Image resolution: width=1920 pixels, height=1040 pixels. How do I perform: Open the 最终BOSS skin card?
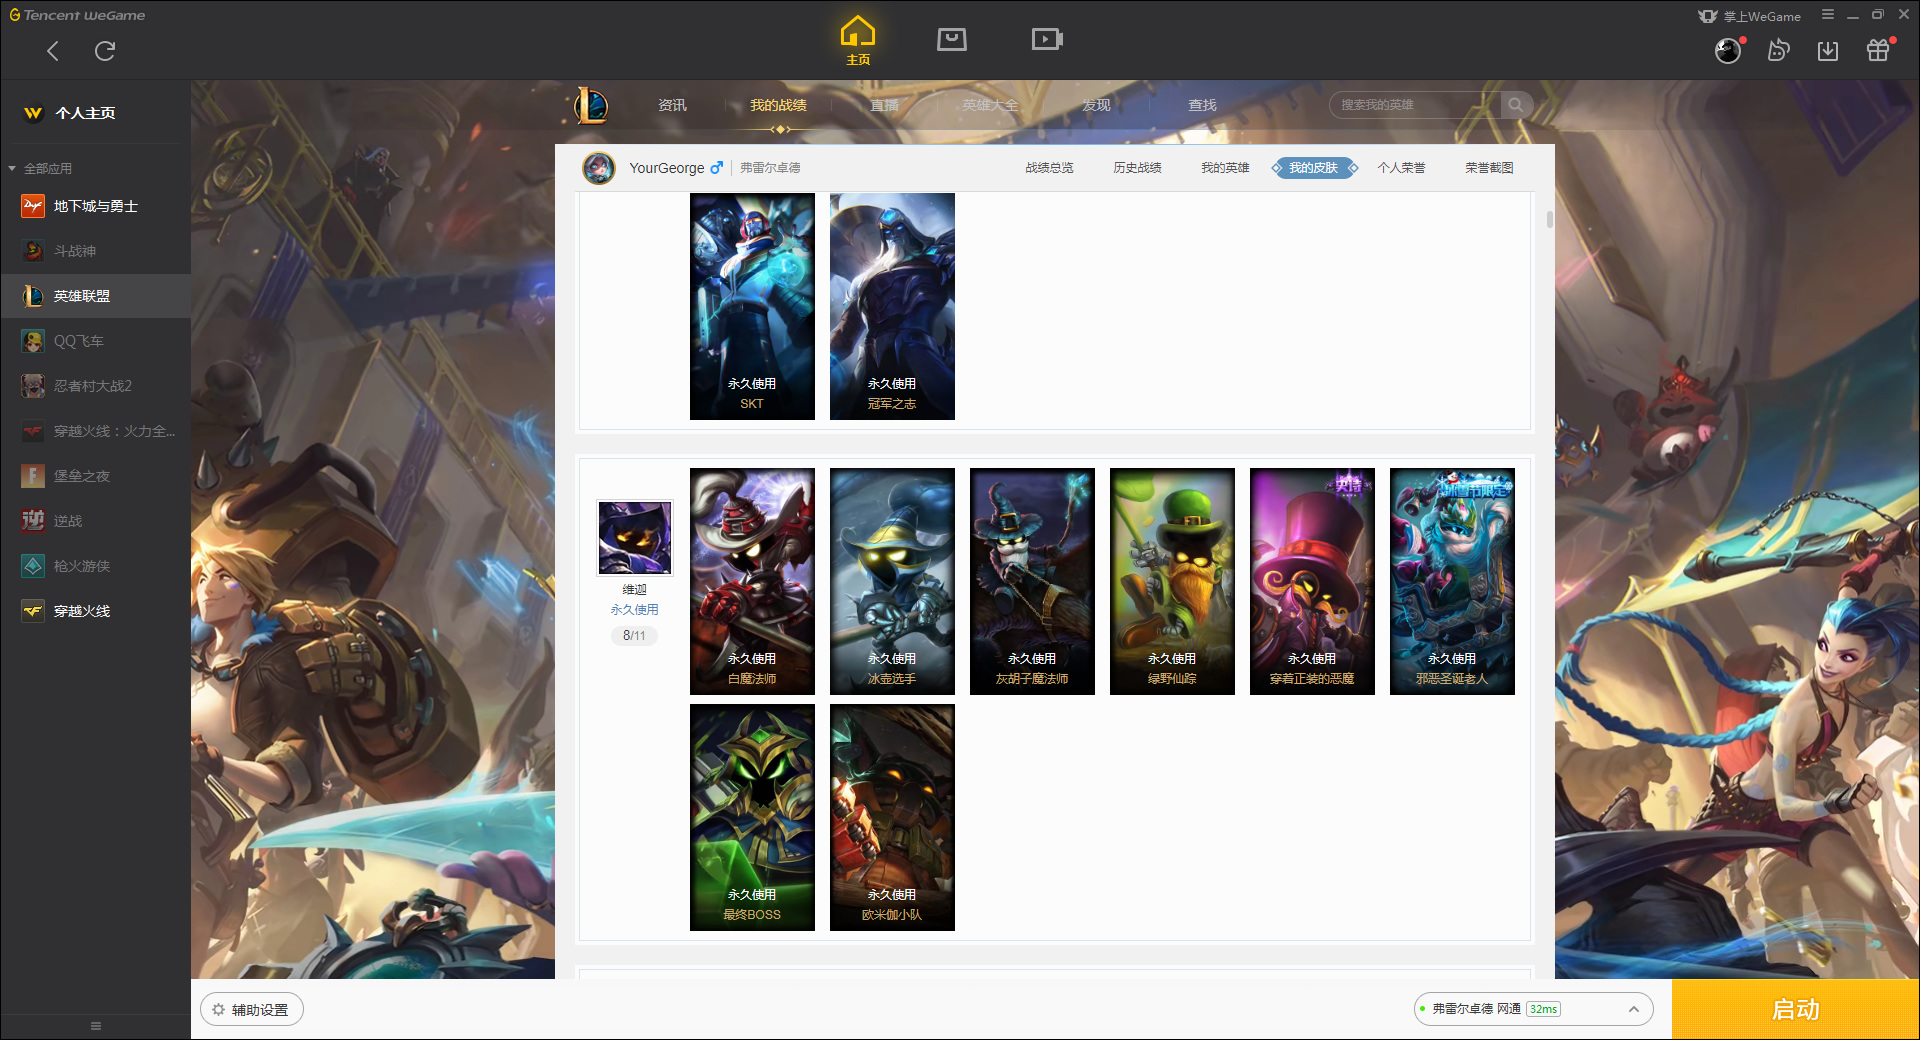(x=752, y=817)
